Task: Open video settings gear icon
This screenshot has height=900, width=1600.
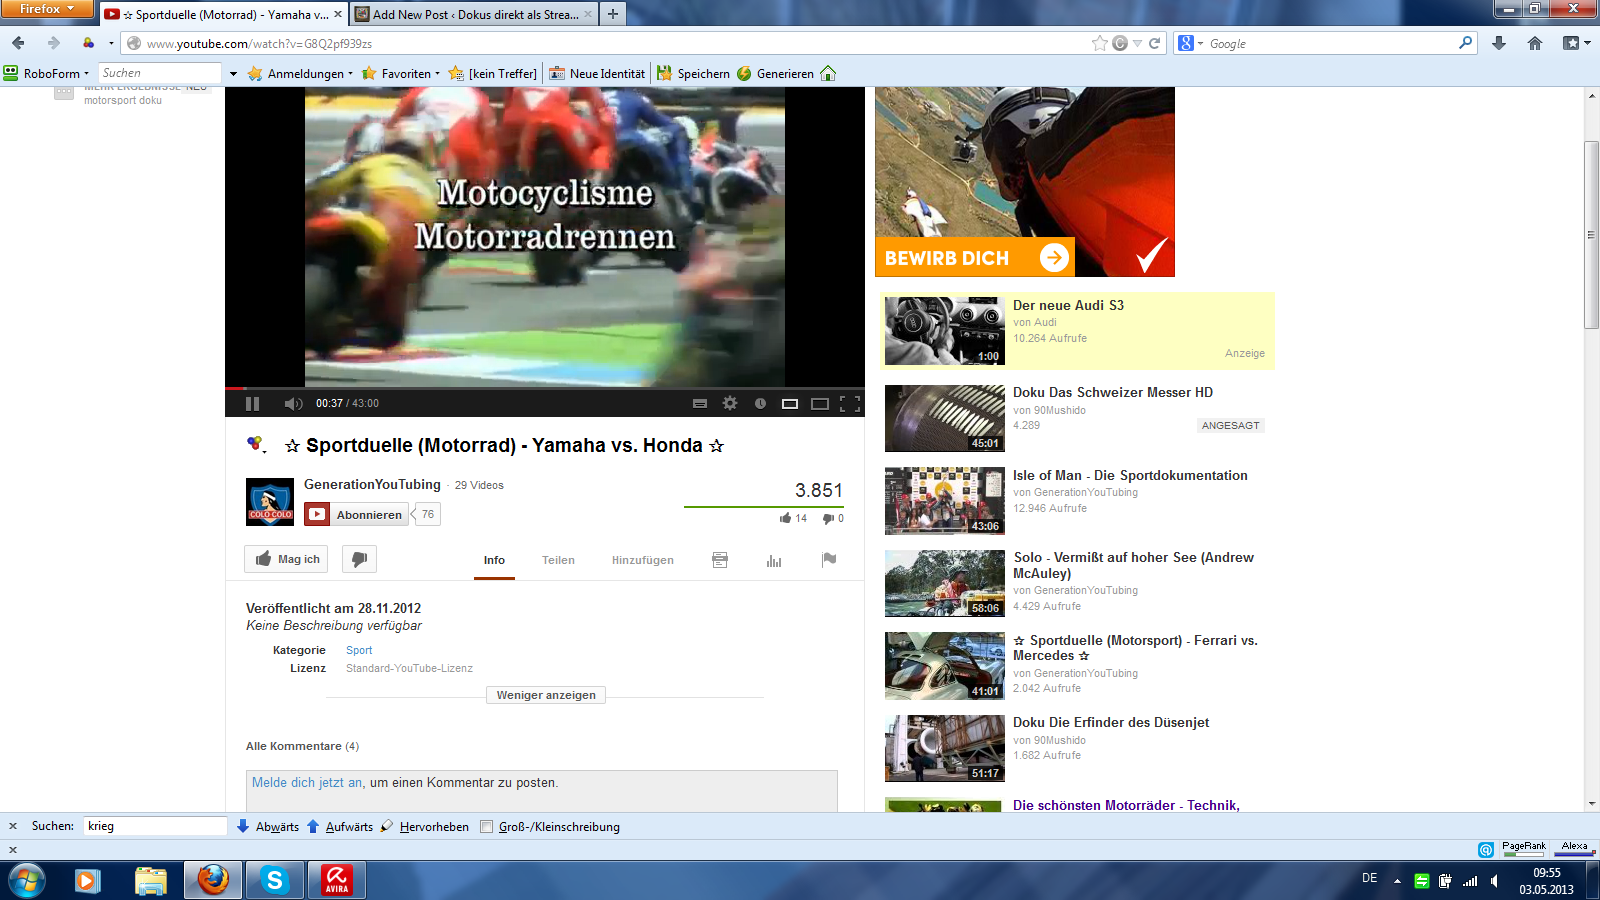Action: pos(730,403)
